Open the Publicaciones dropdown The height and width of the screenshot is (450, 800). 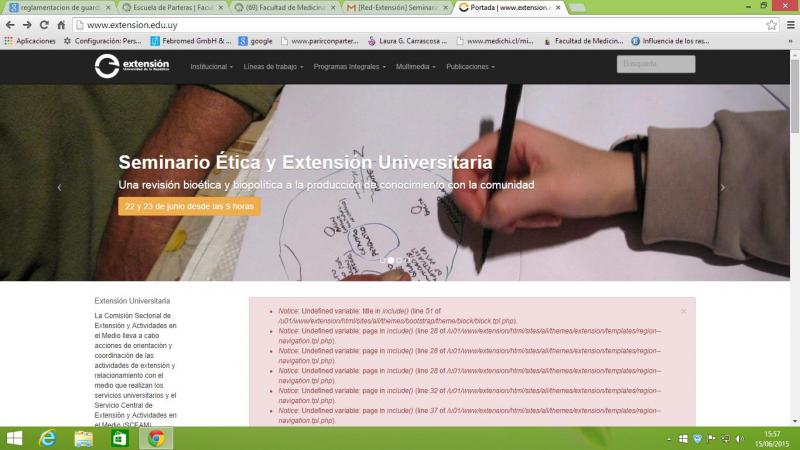[470, 67]
